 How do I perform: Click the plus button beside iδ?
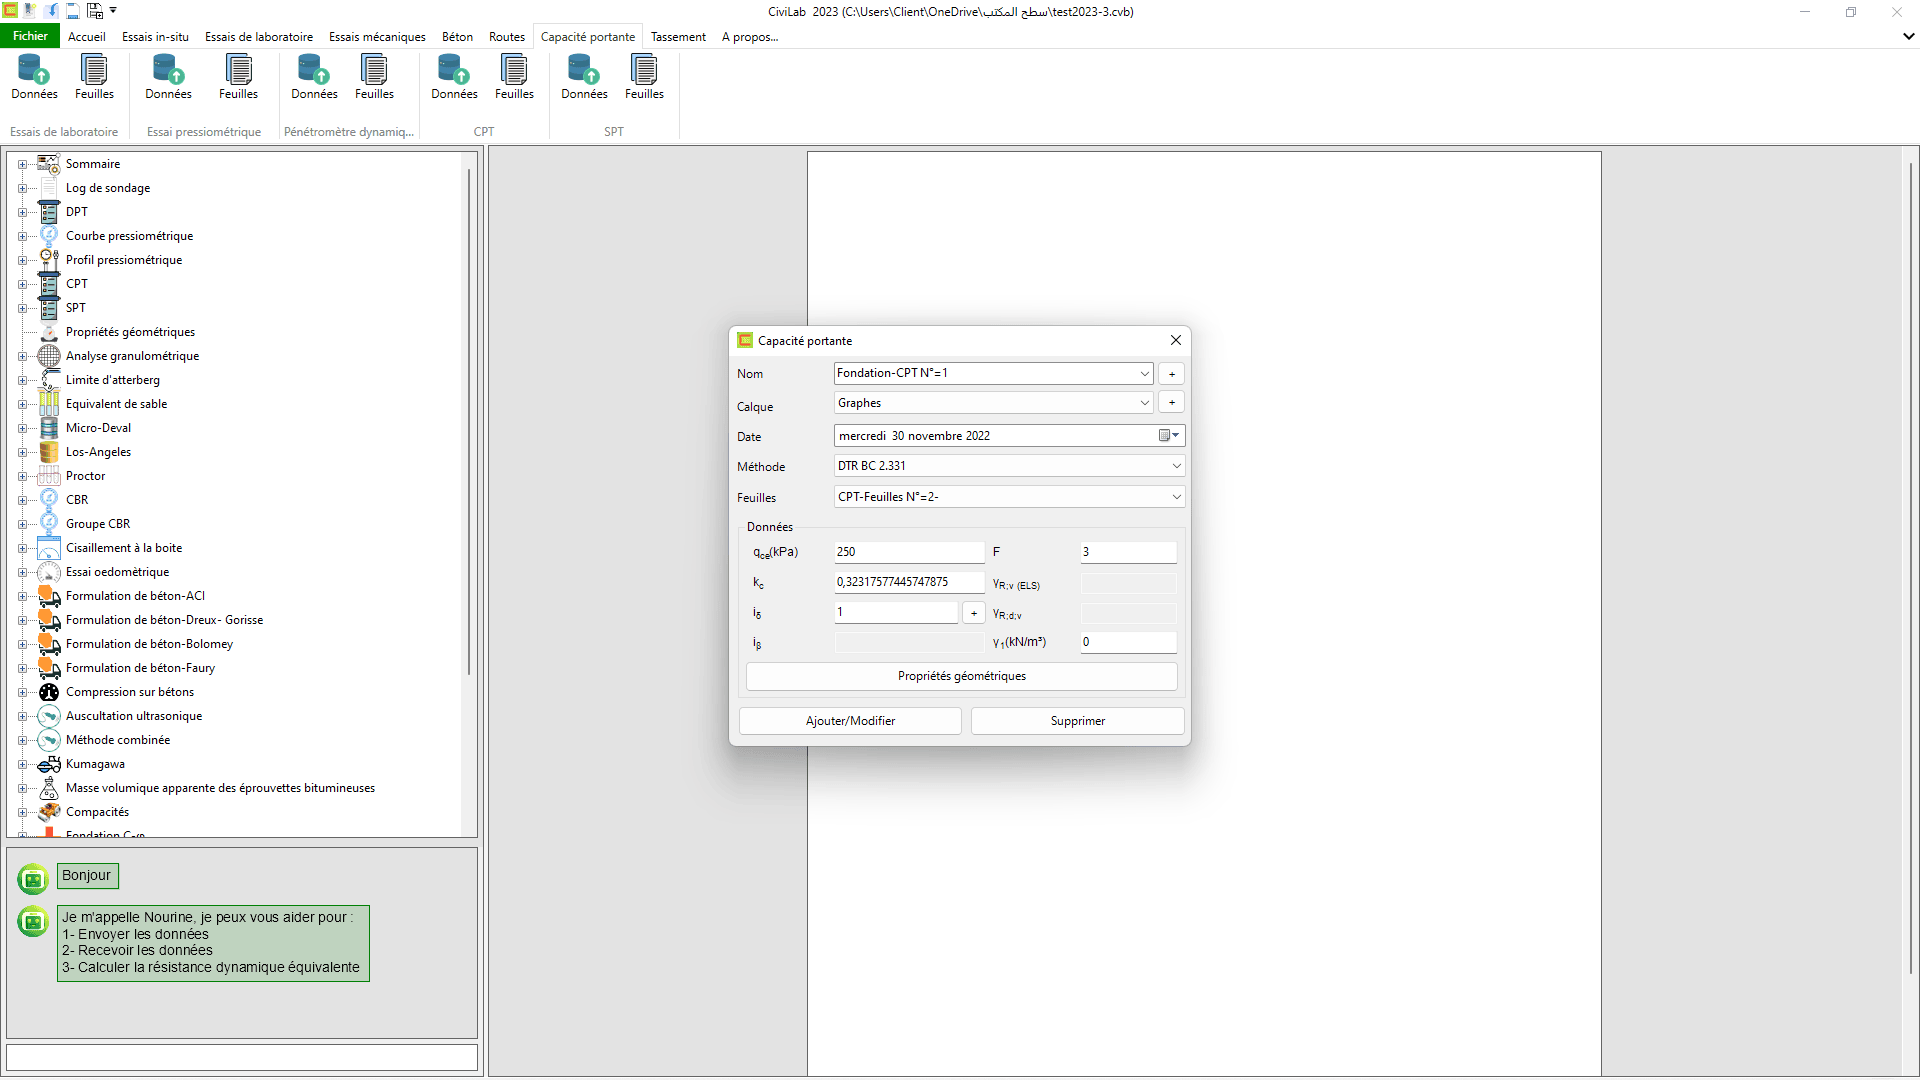(x=973, y=613)
